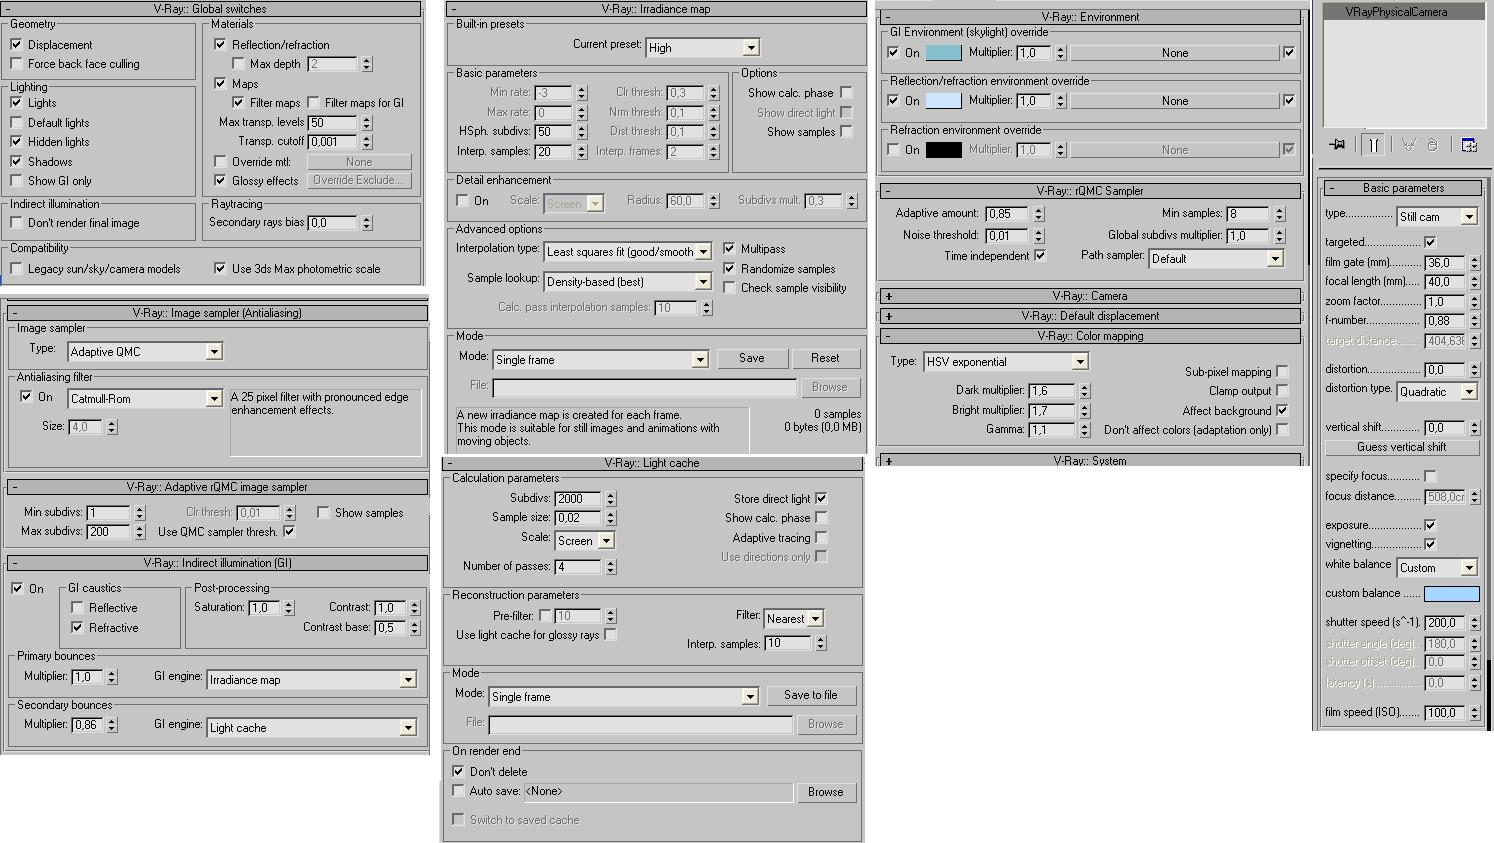Pick the Reflection/refraction environment color swatch
Viewport: 1494px width, 843px height.
click(943, 101)
